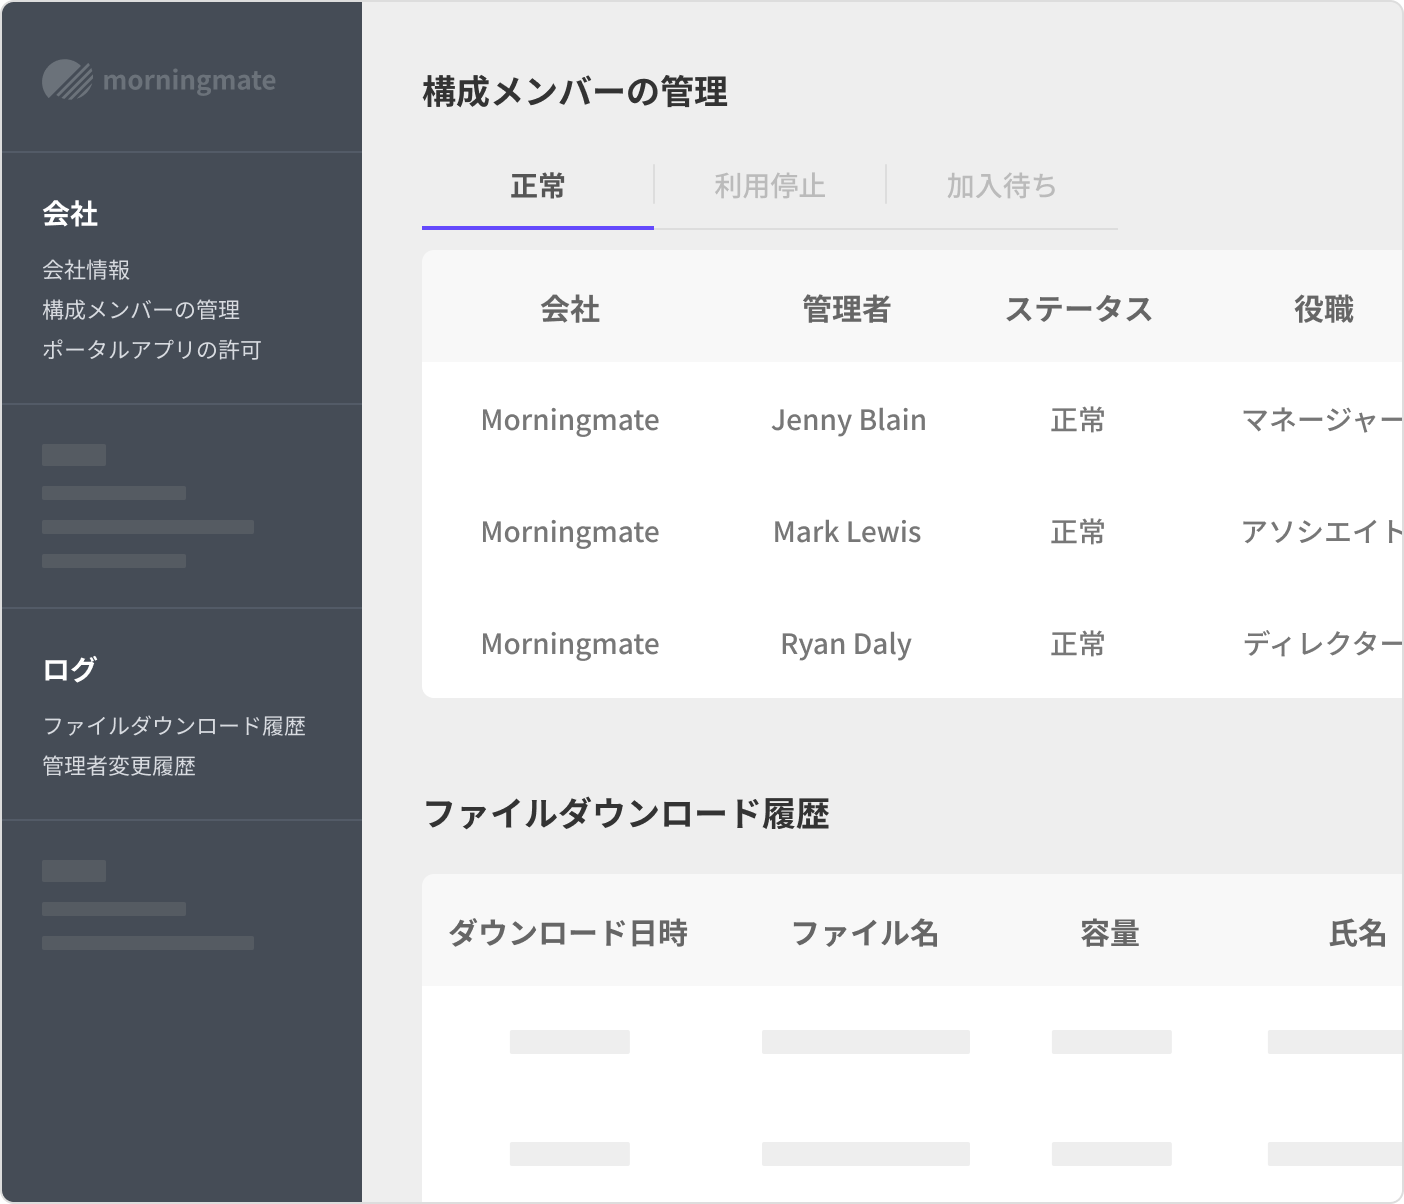Image resolution: width=1404 pixels, height=1204 pixels.
Task: Switch to the 正常 tab
Action: click(538, 187)
